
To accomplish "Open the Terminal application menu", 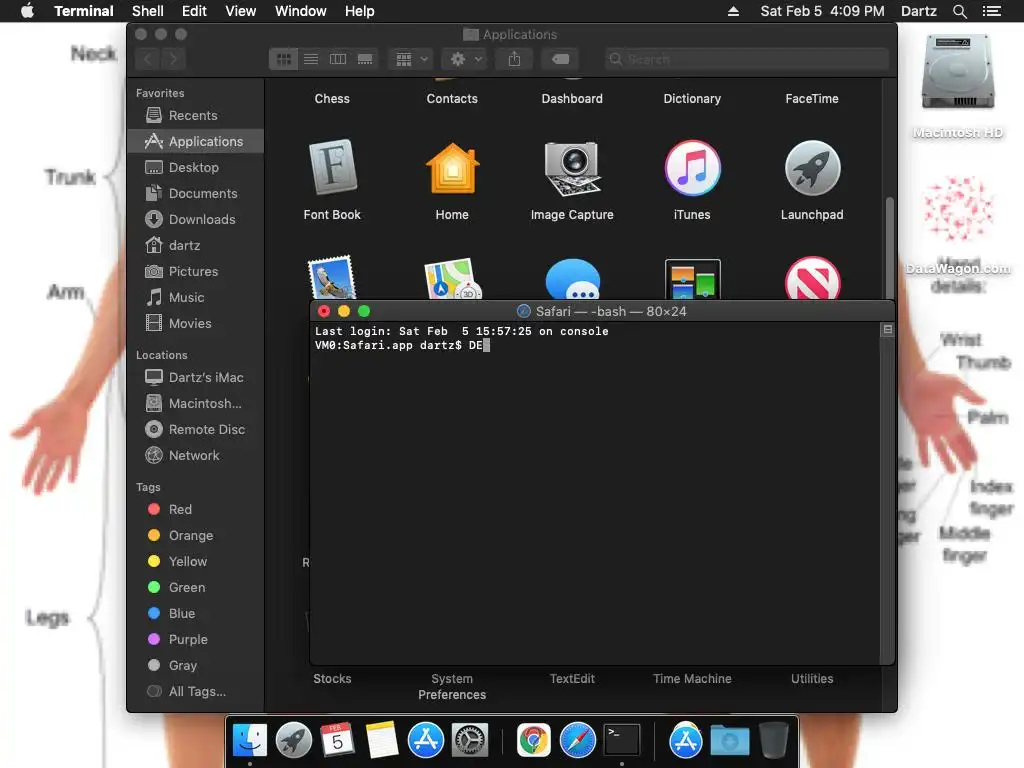I will [84, 11].
